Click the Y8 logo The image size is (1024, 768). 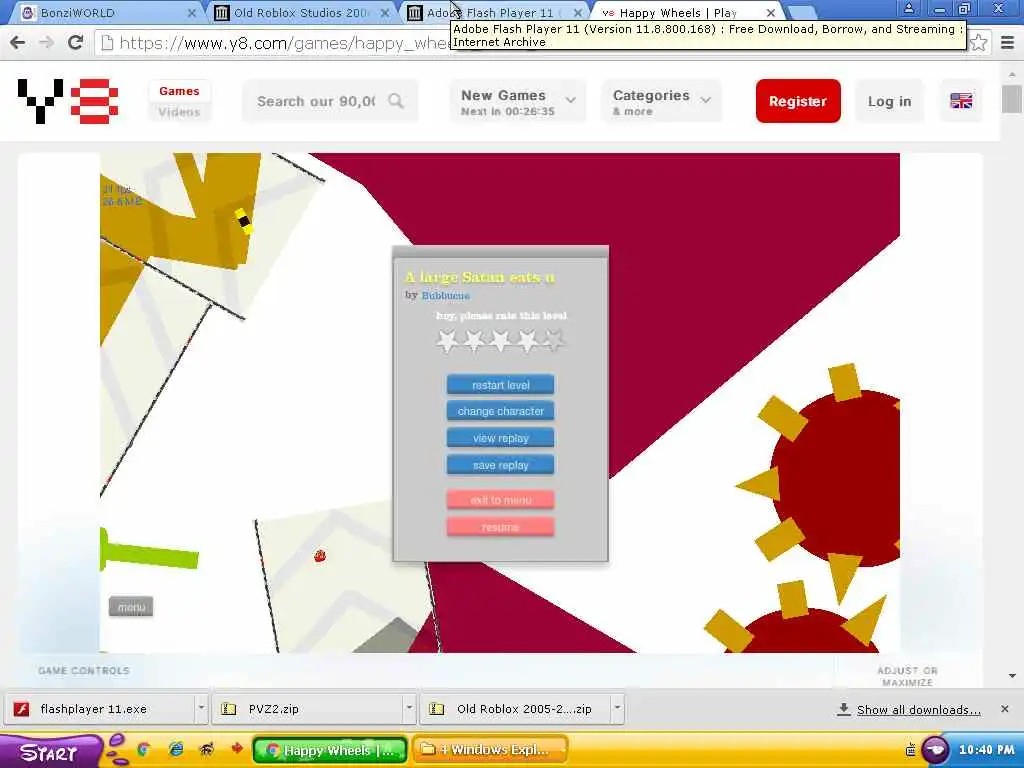coord(68,101)
